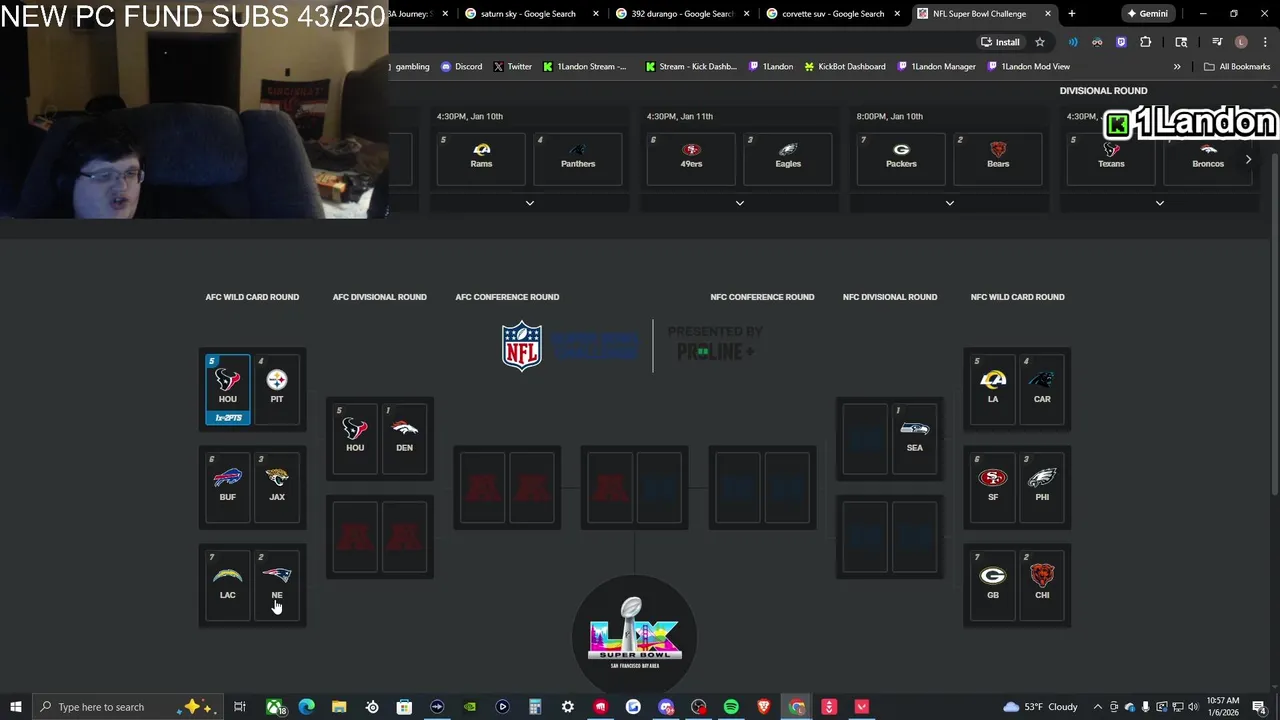Open Spotify from the taskbar

click(x=731, y=707)
